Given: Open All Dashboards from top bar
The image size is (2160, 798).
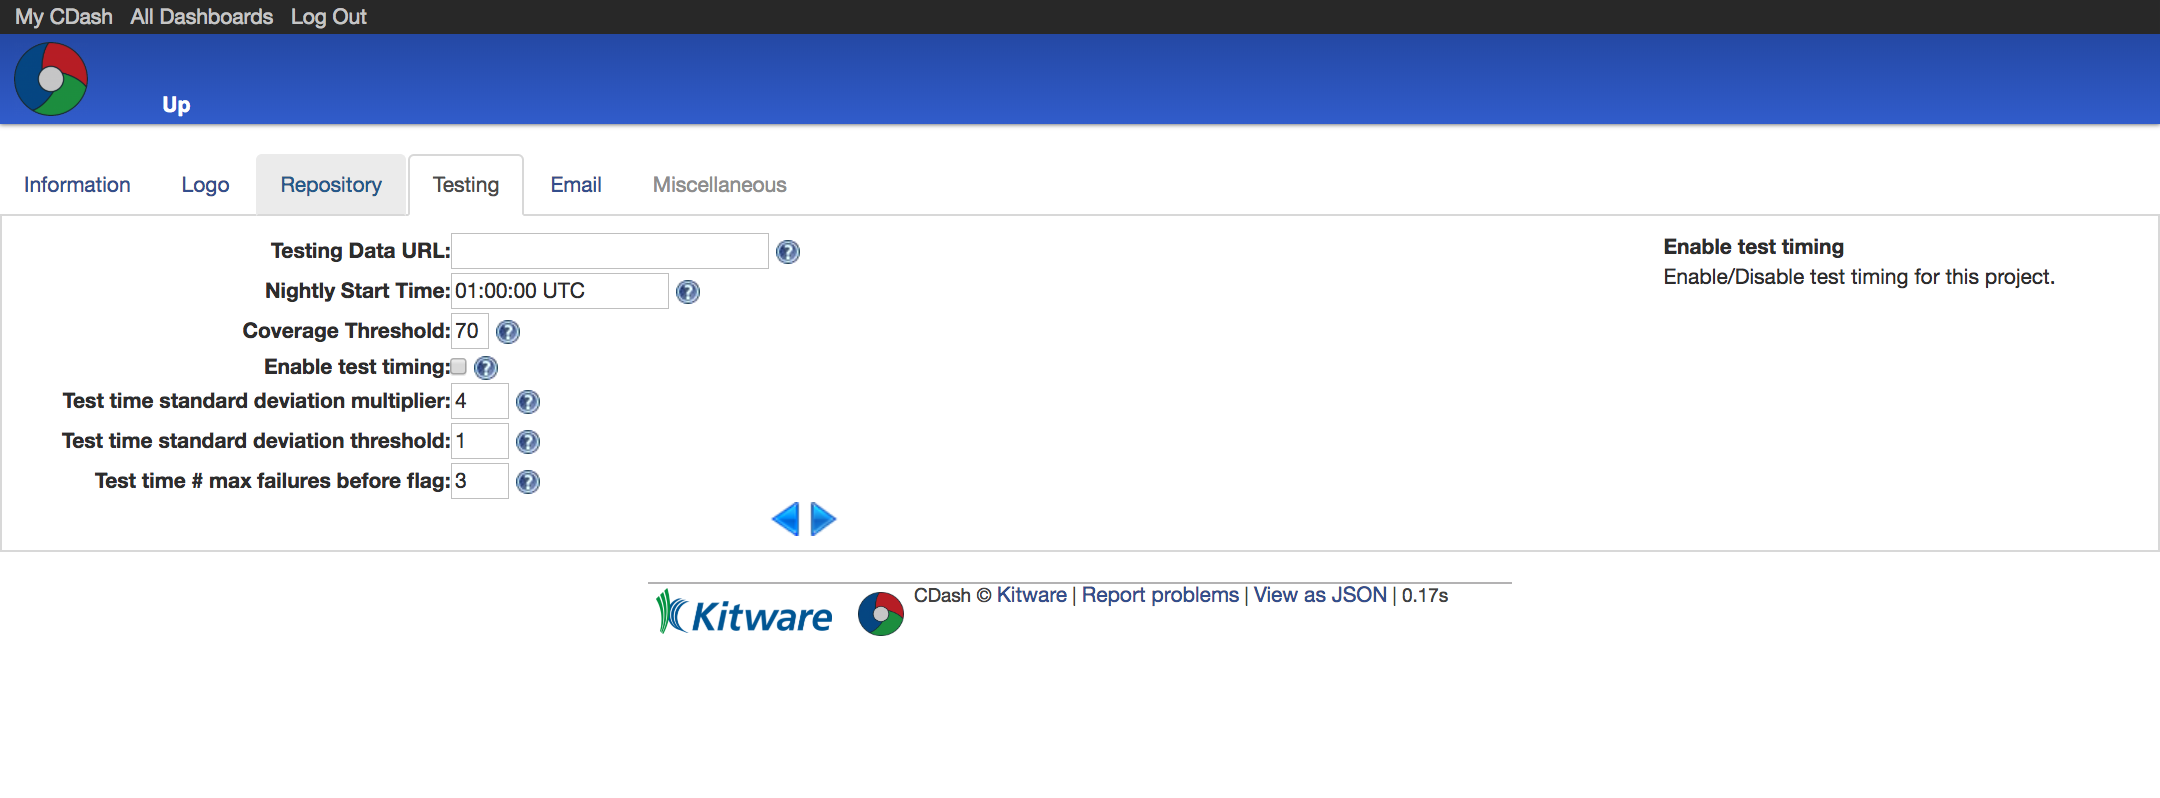Looking at the screenshot, I should [201, 17].
